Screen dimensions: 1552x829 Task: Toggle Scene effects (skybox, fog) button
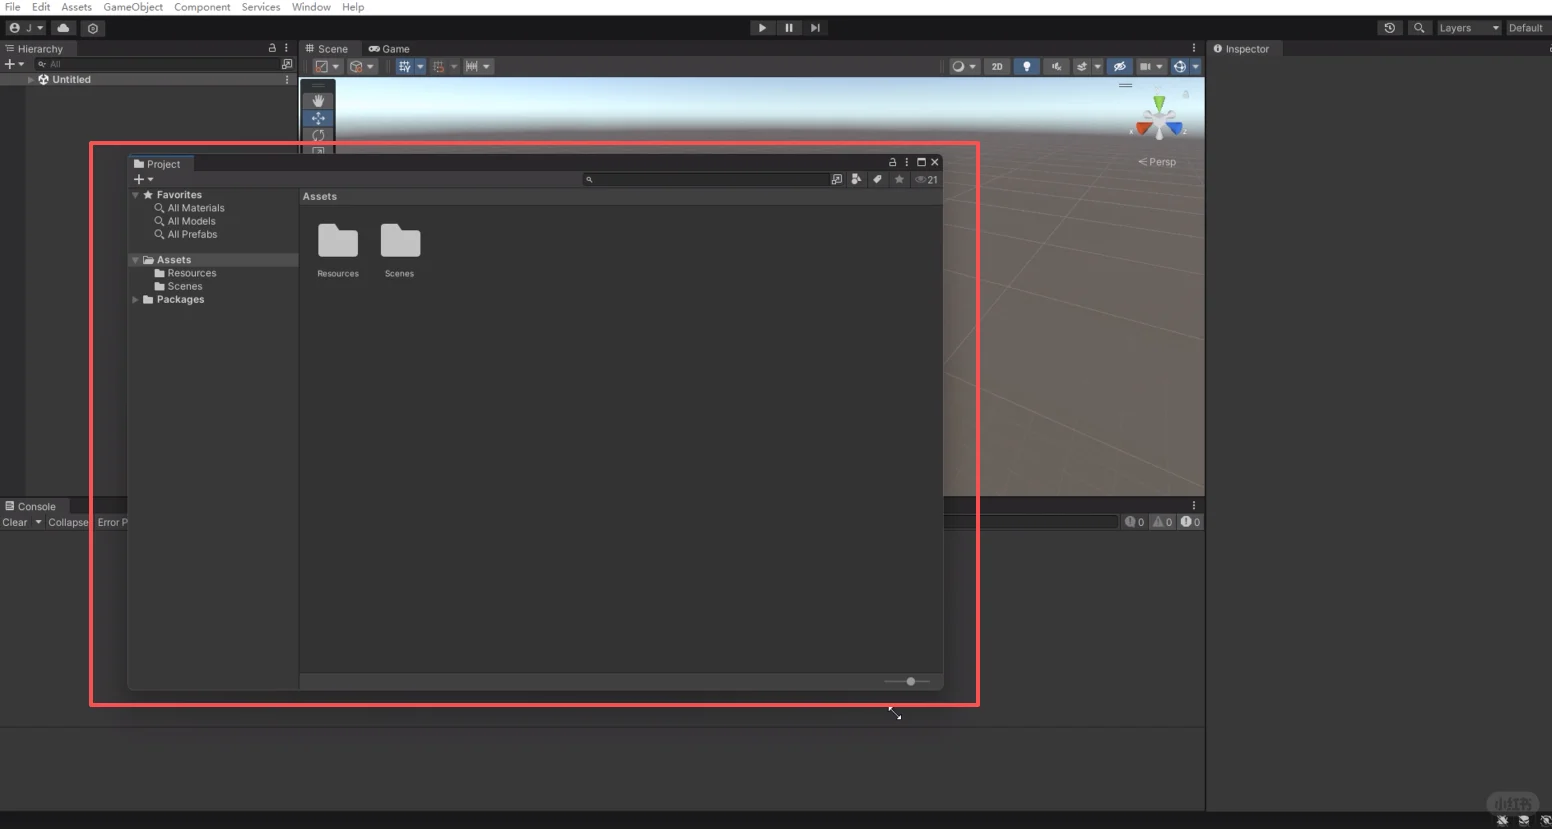pyautogui.click(x=1081, y=67)
